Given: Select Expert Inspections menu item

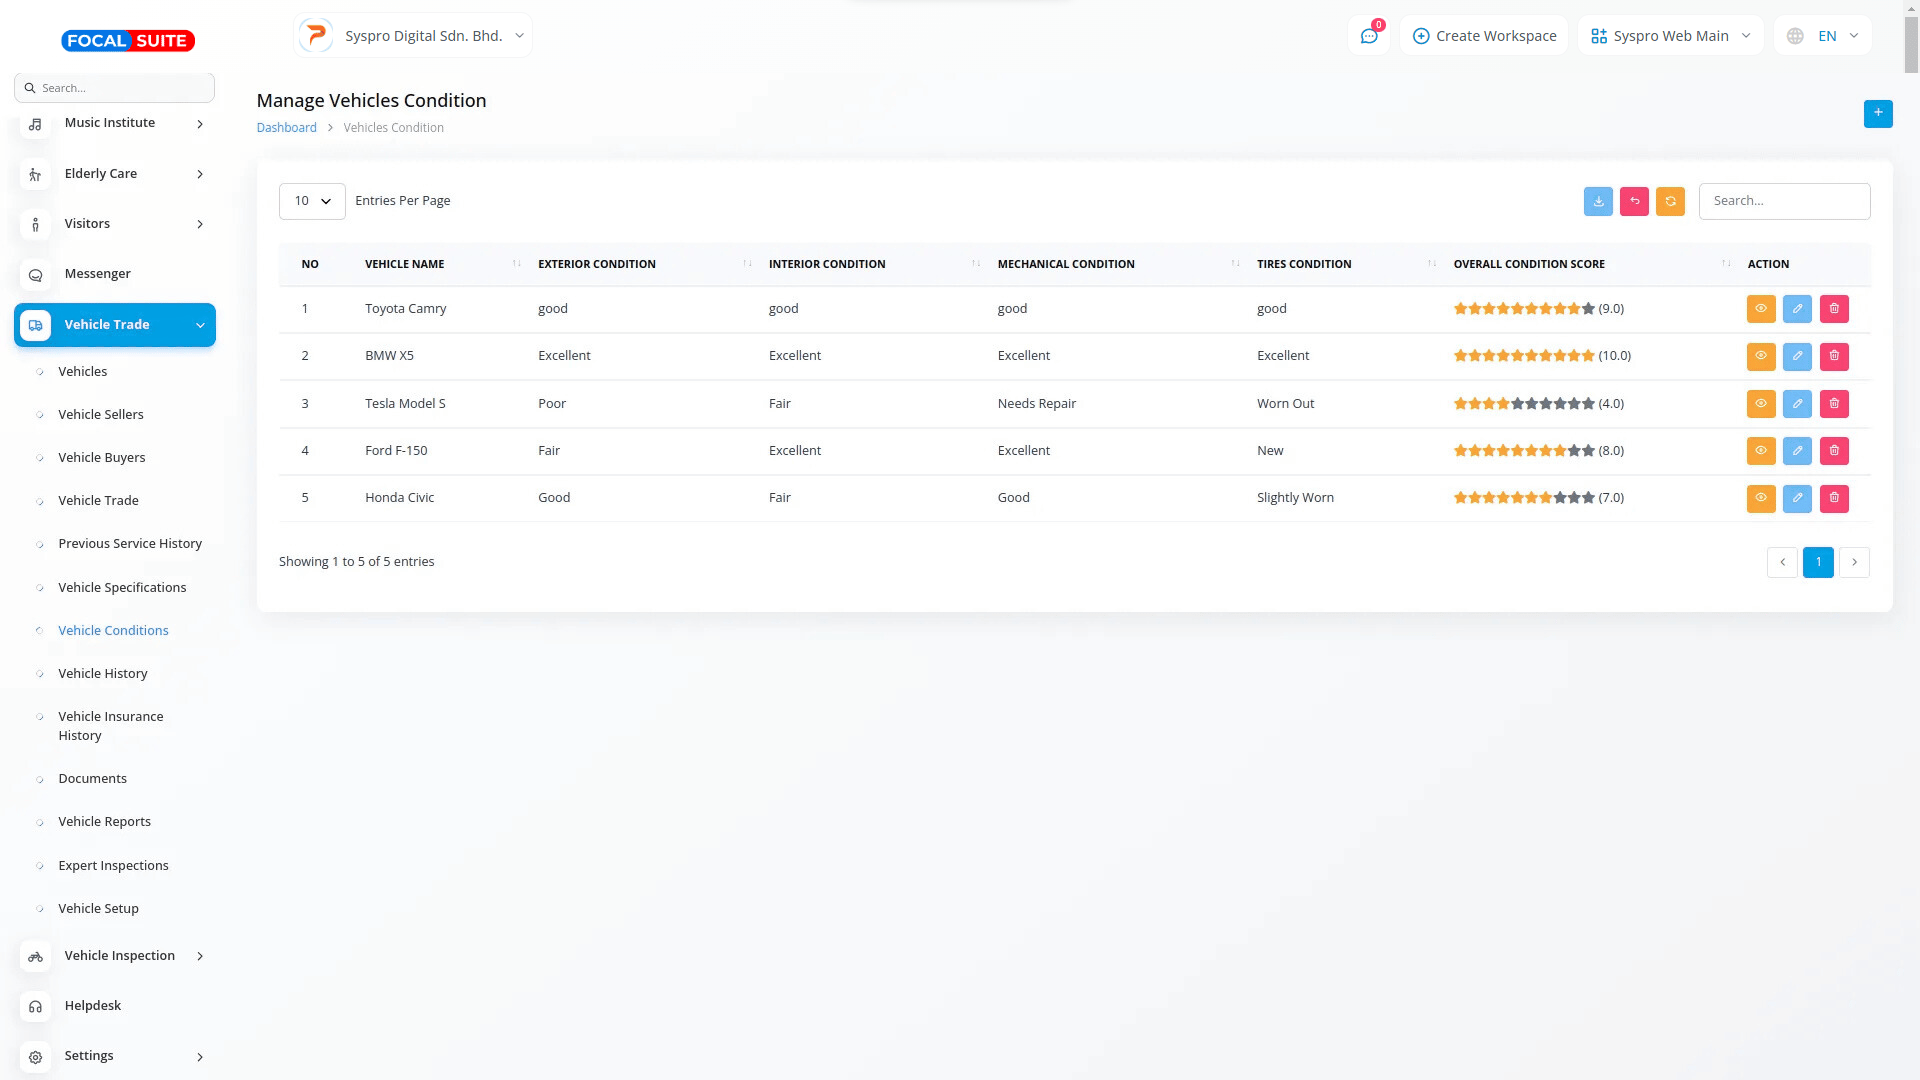Looking at the screenshot, I should (x=113, y=865).
